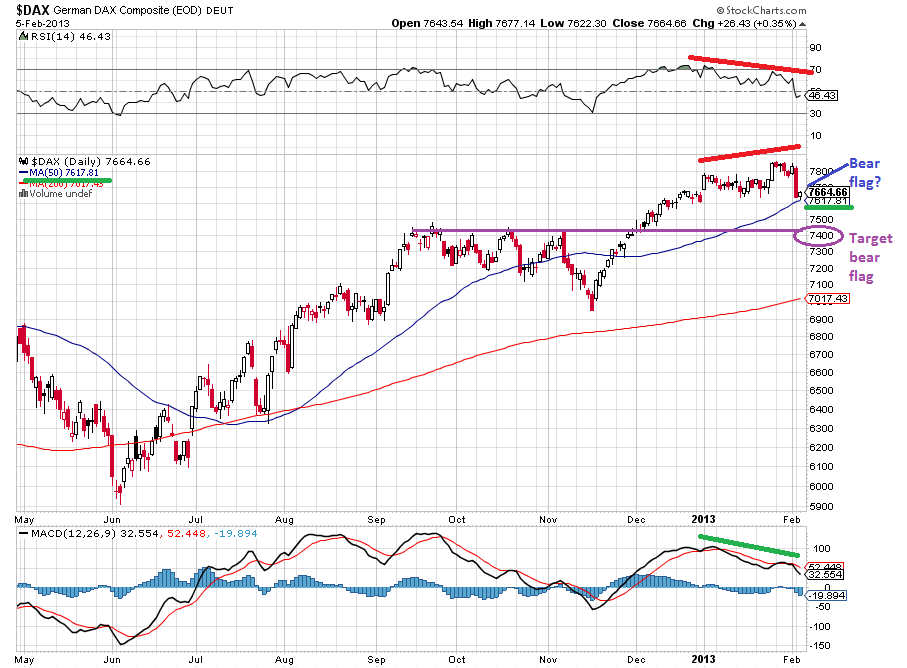Click the boxed 46.43 RSI axis label
Screen dimensions: 907x668
pos(823,95)
